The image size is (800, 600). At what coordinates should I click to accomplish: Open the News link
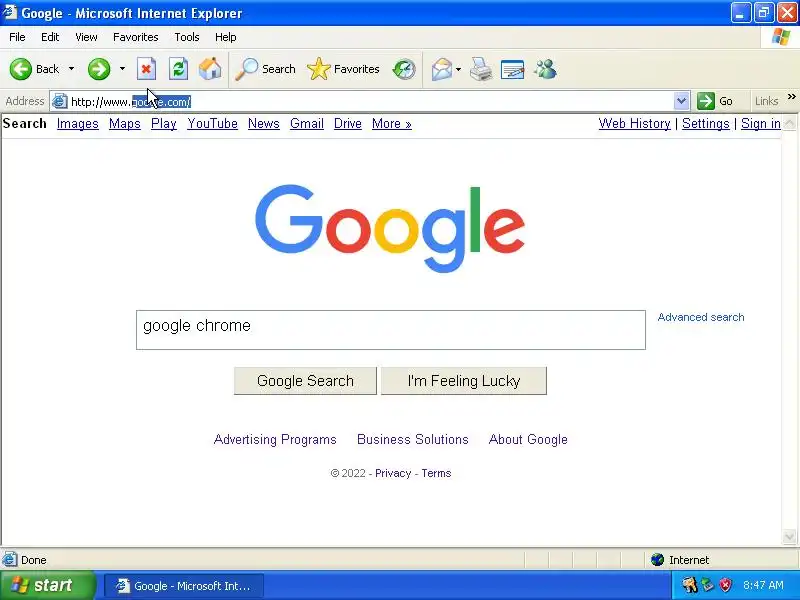(x=264, y=123)
